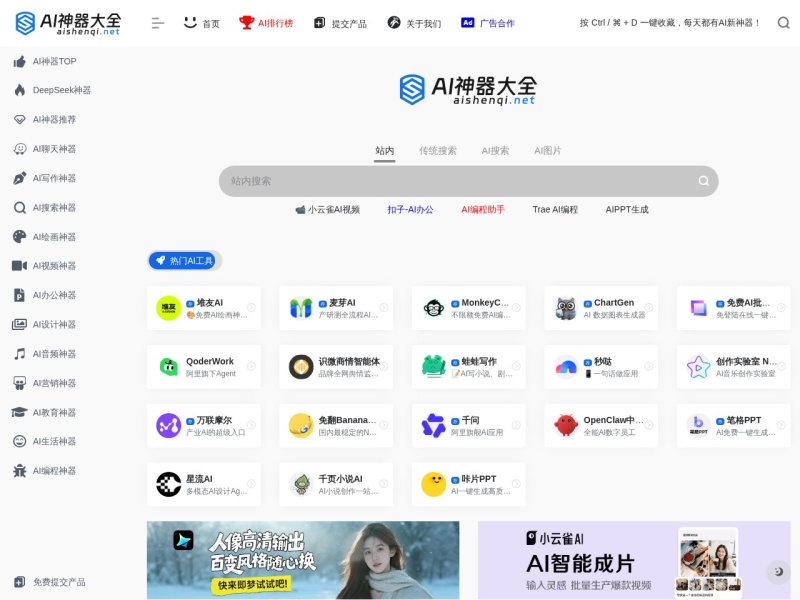Open the 小云雀AI AI智能成片 banner
The image size is (800, 600).
point(634,560)
